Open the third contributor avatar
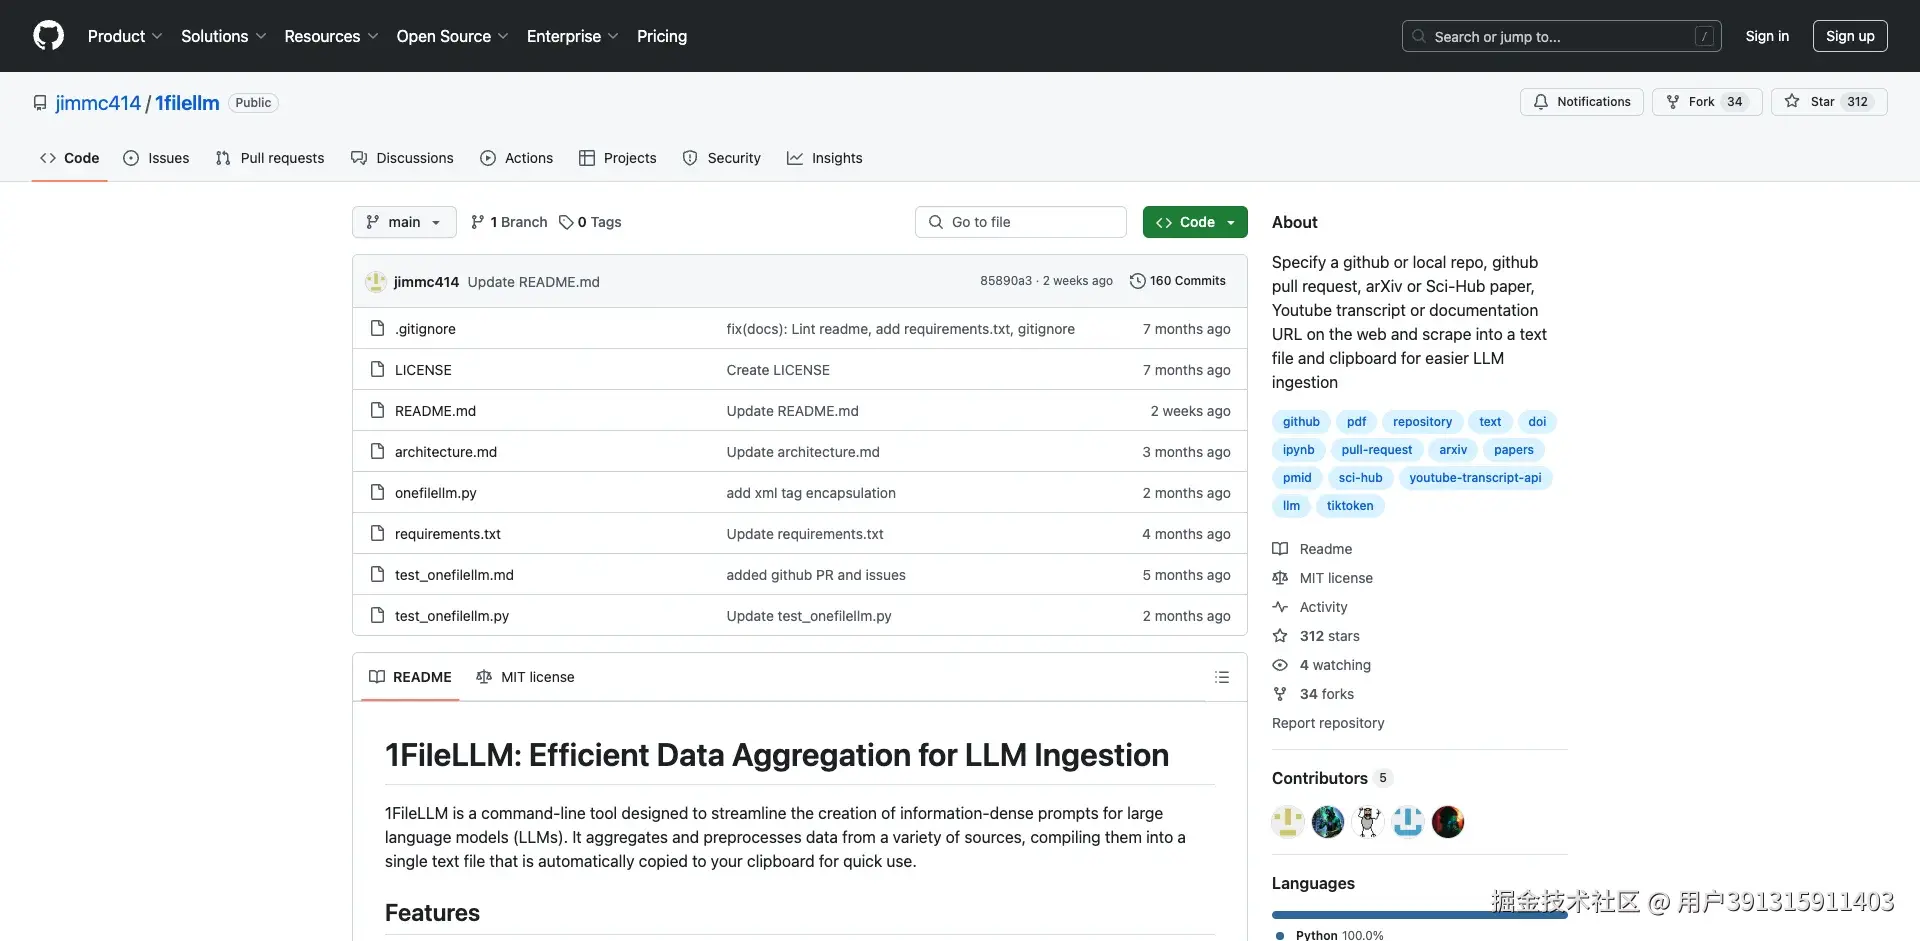Image resolution: width=1920 pixels, height=941 pixels. (x=1368, y=822)
